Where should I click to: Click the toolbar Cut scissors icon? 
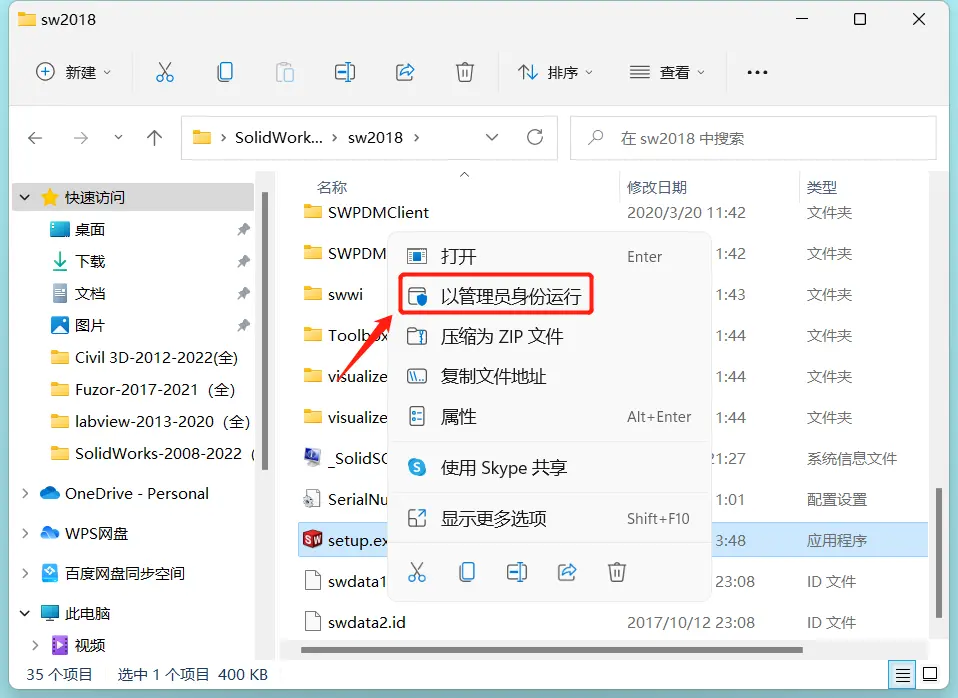[164, 72]
